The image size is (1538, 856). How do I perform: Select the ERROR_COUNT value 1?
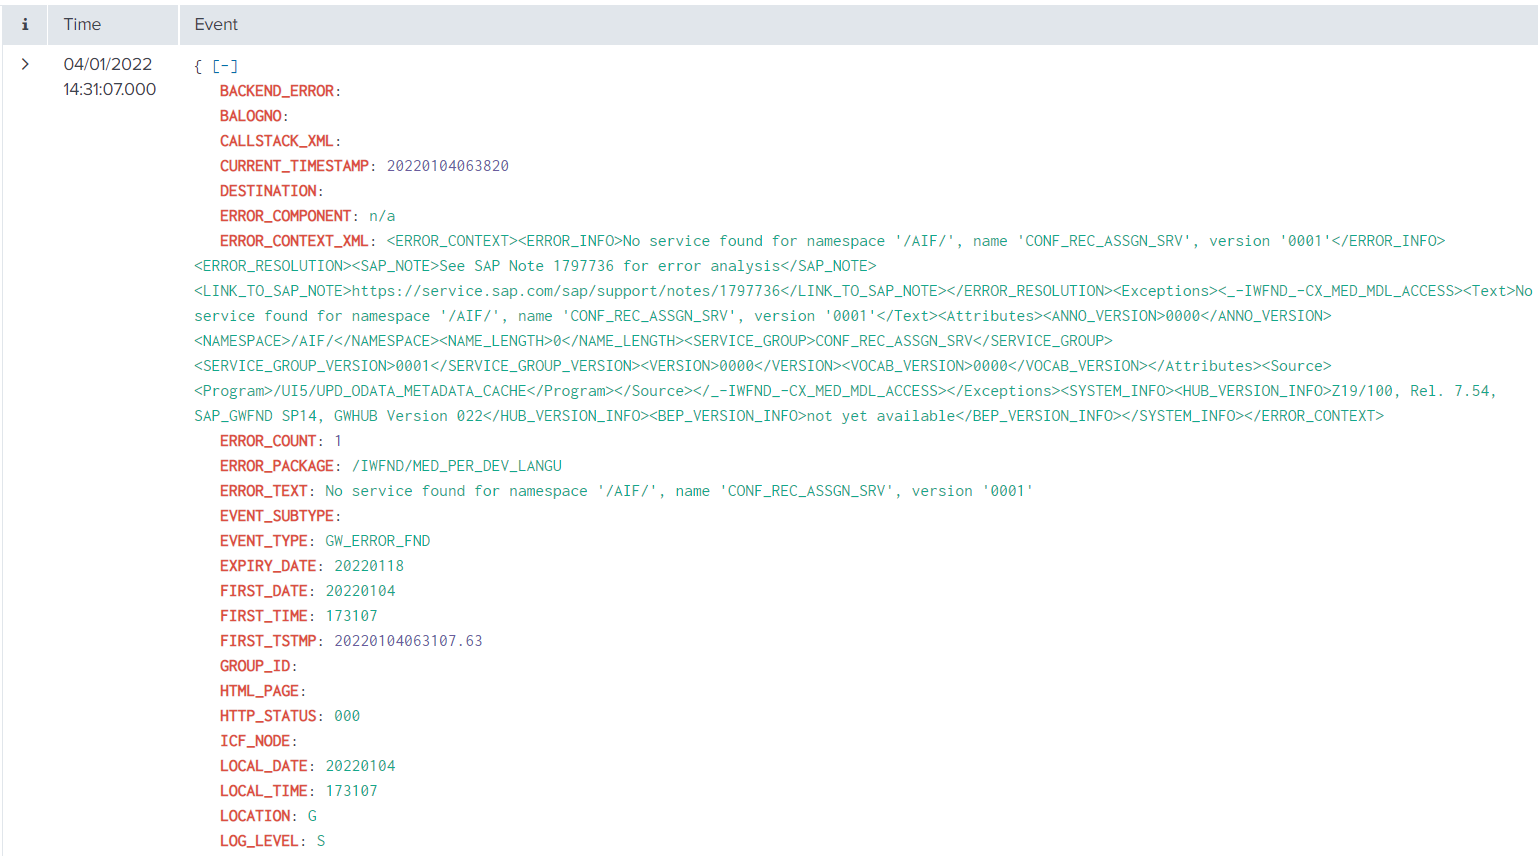pos(337,440)
